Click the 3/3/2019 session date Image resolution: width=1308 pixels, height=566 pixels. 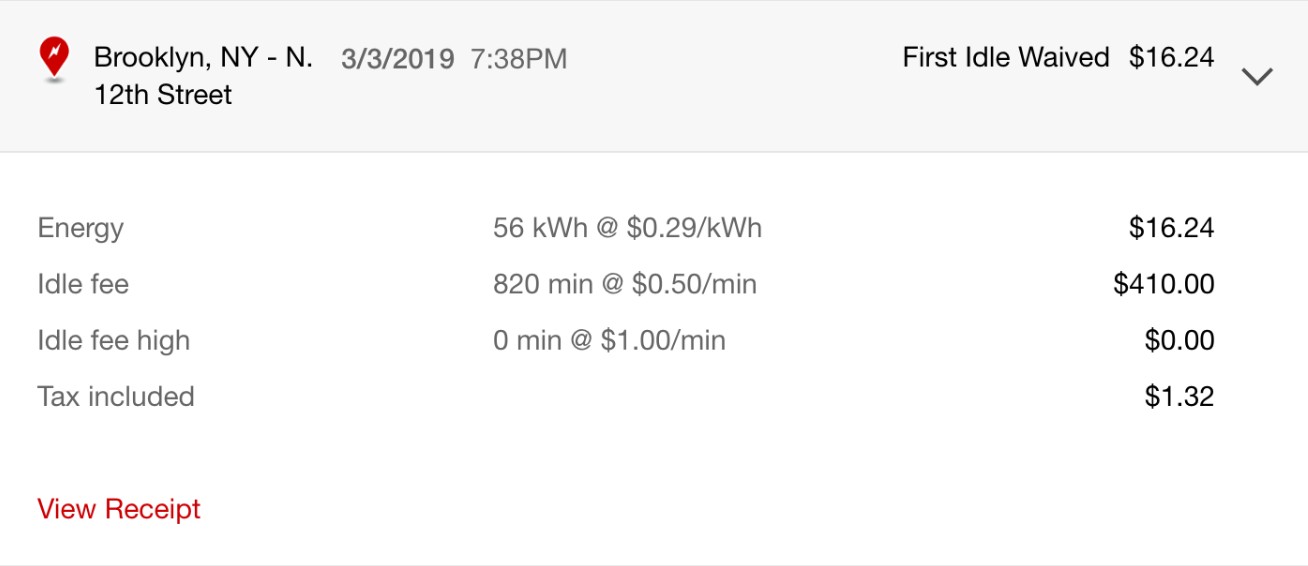point(397,59)
